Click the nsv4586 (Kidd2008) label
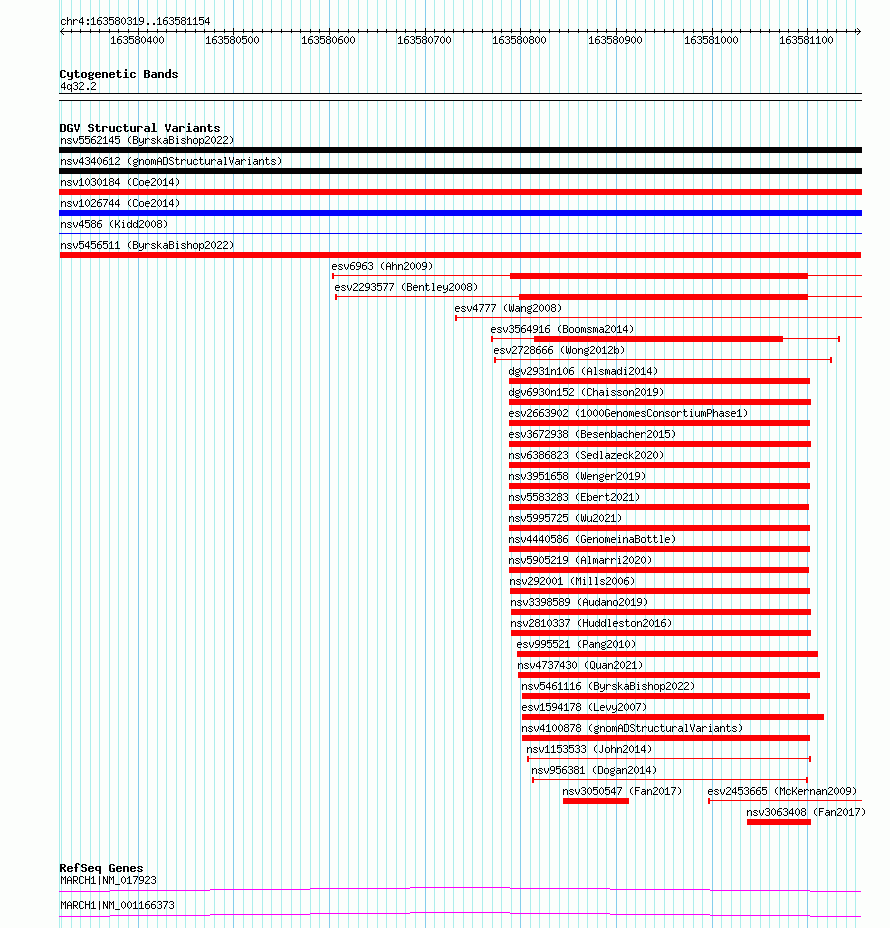This screenshot has width=890, height=928. click(x=114, y=224)
